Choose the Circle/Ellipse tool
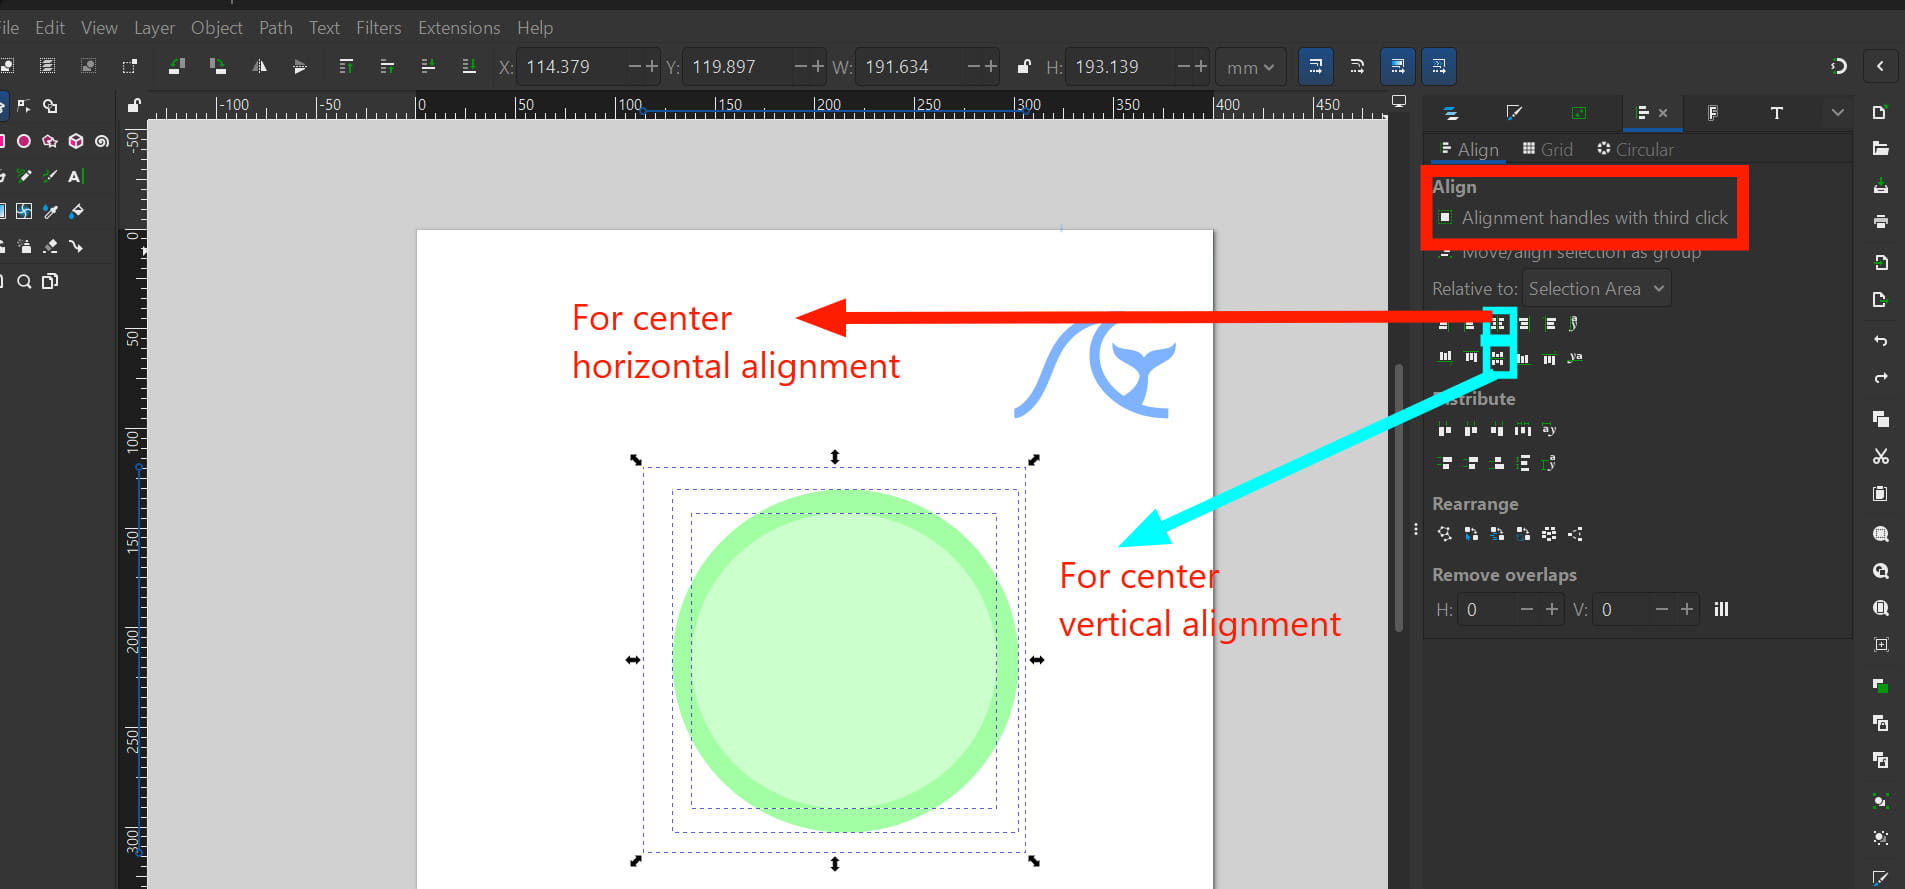The image size is (1905, 889). click(x=24, y=141)
